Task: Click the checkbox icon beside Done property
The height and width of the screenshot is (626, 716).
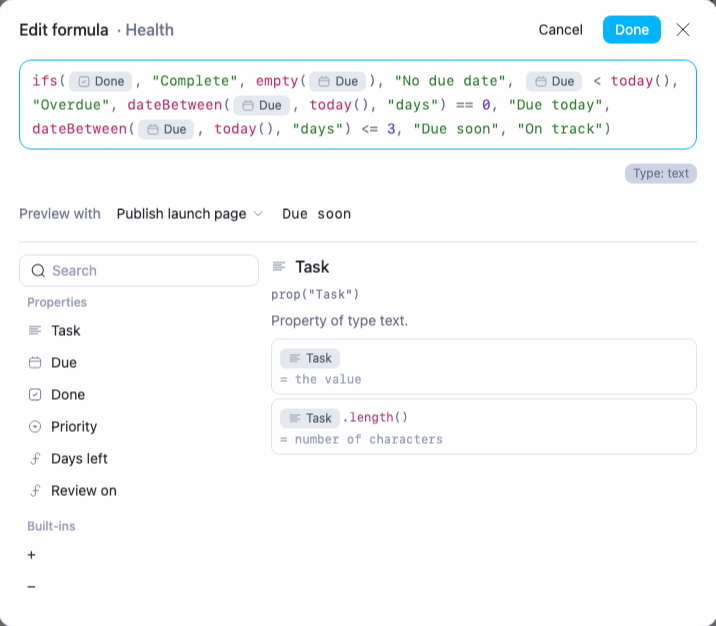Action: click(x=35, y=395)
